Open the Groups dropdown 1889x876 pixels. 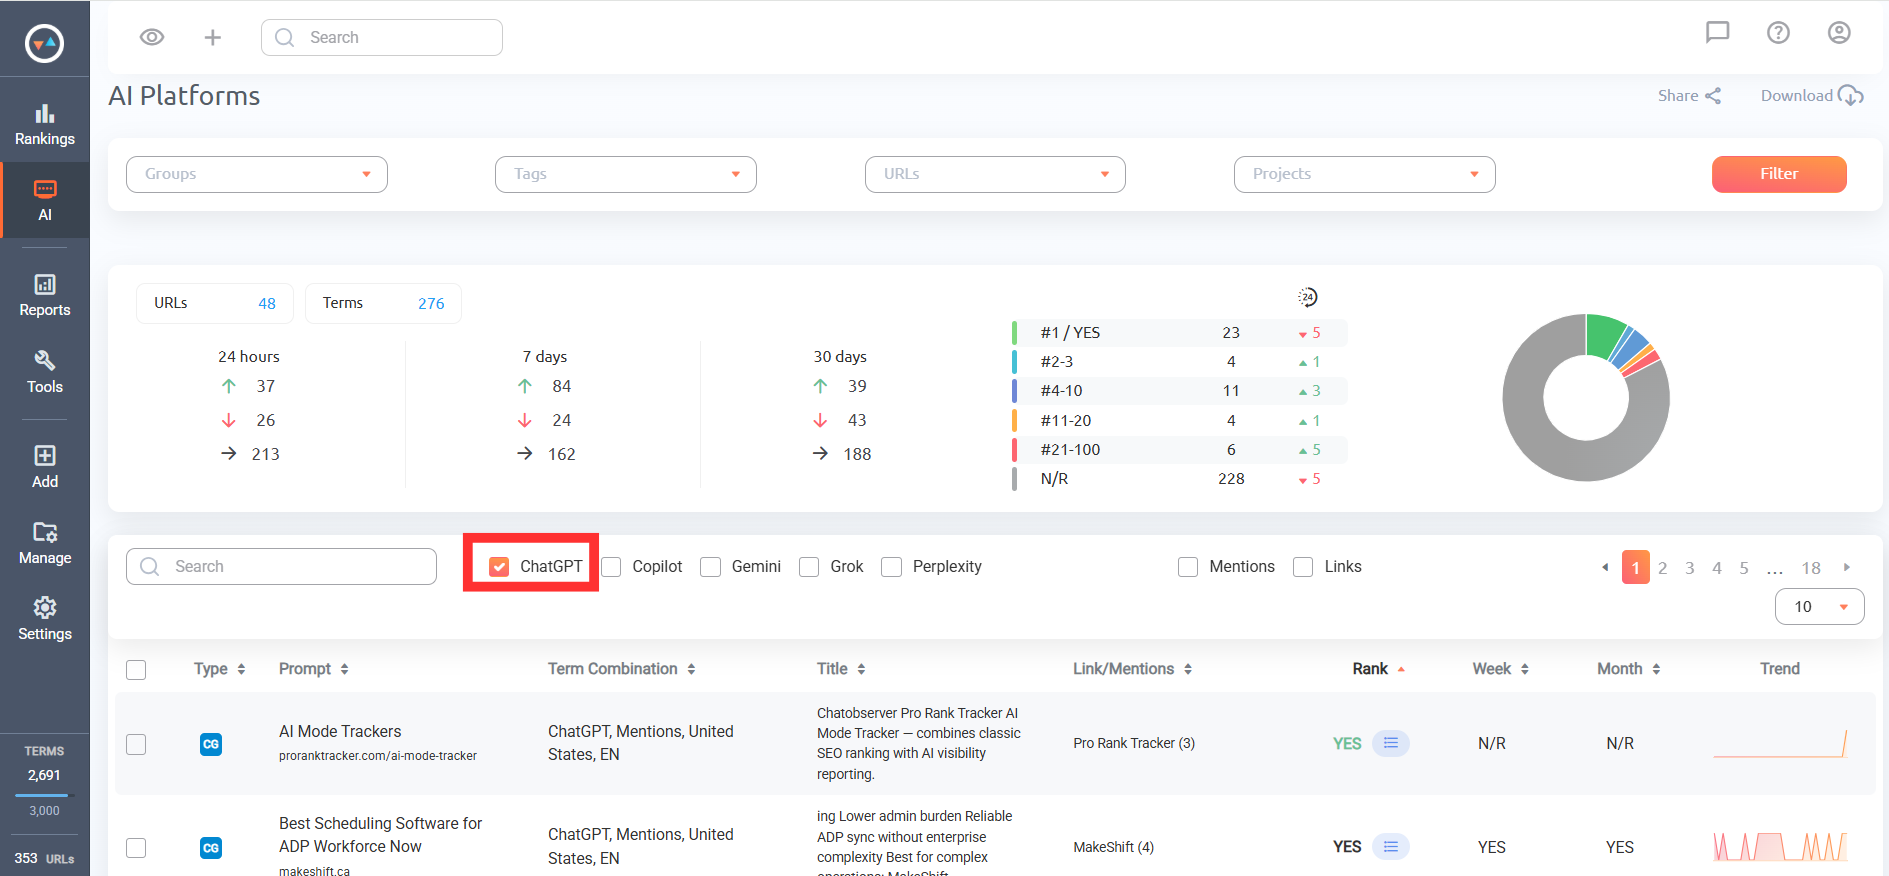click(257, 174)
